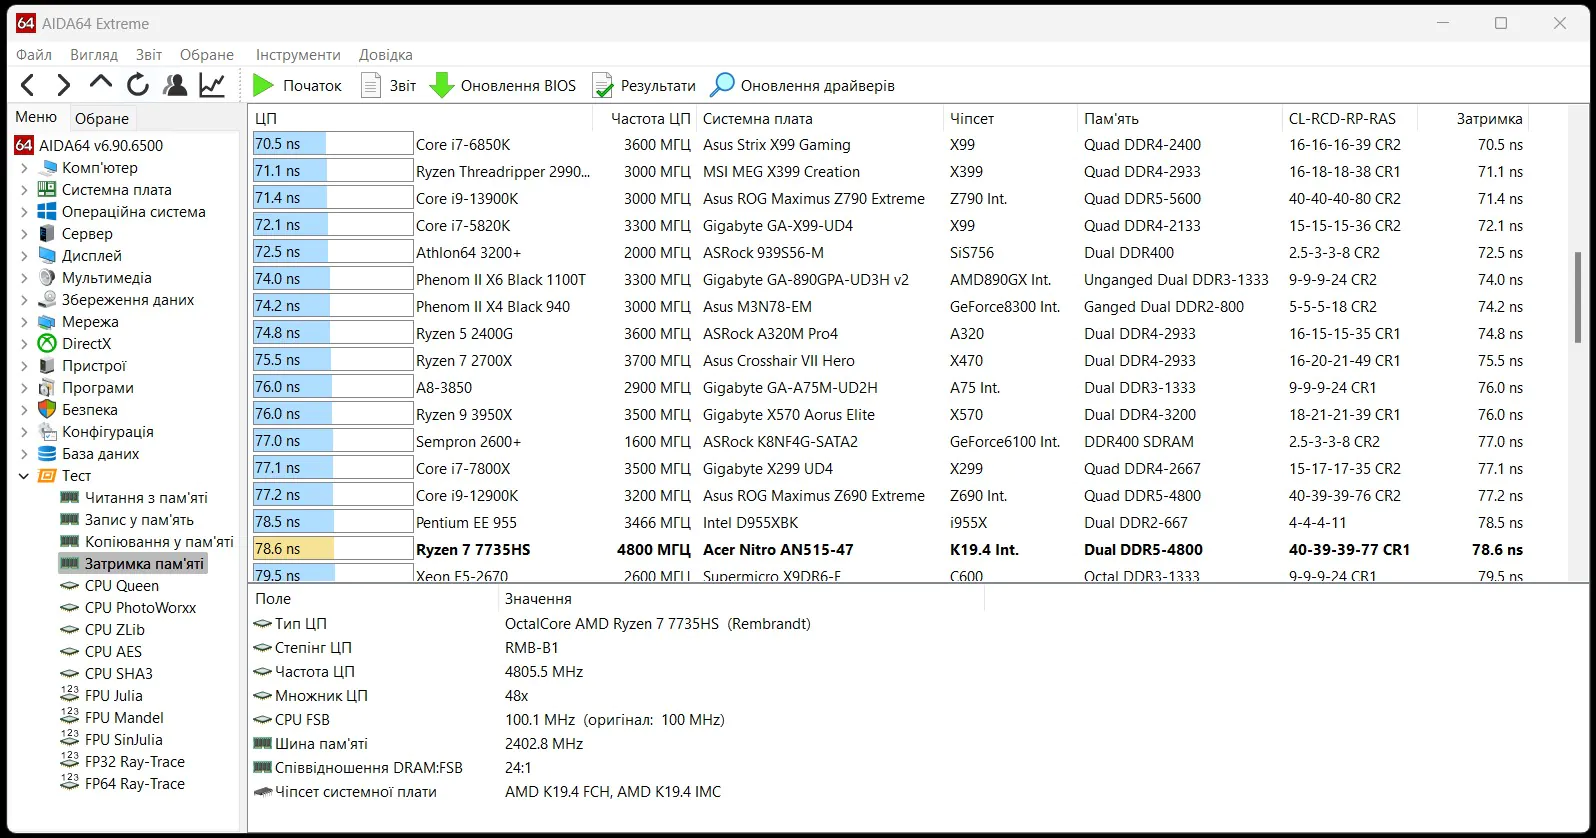
Task: Select the Athlon64 3200+ result row
Action: (x=890, y=252)
